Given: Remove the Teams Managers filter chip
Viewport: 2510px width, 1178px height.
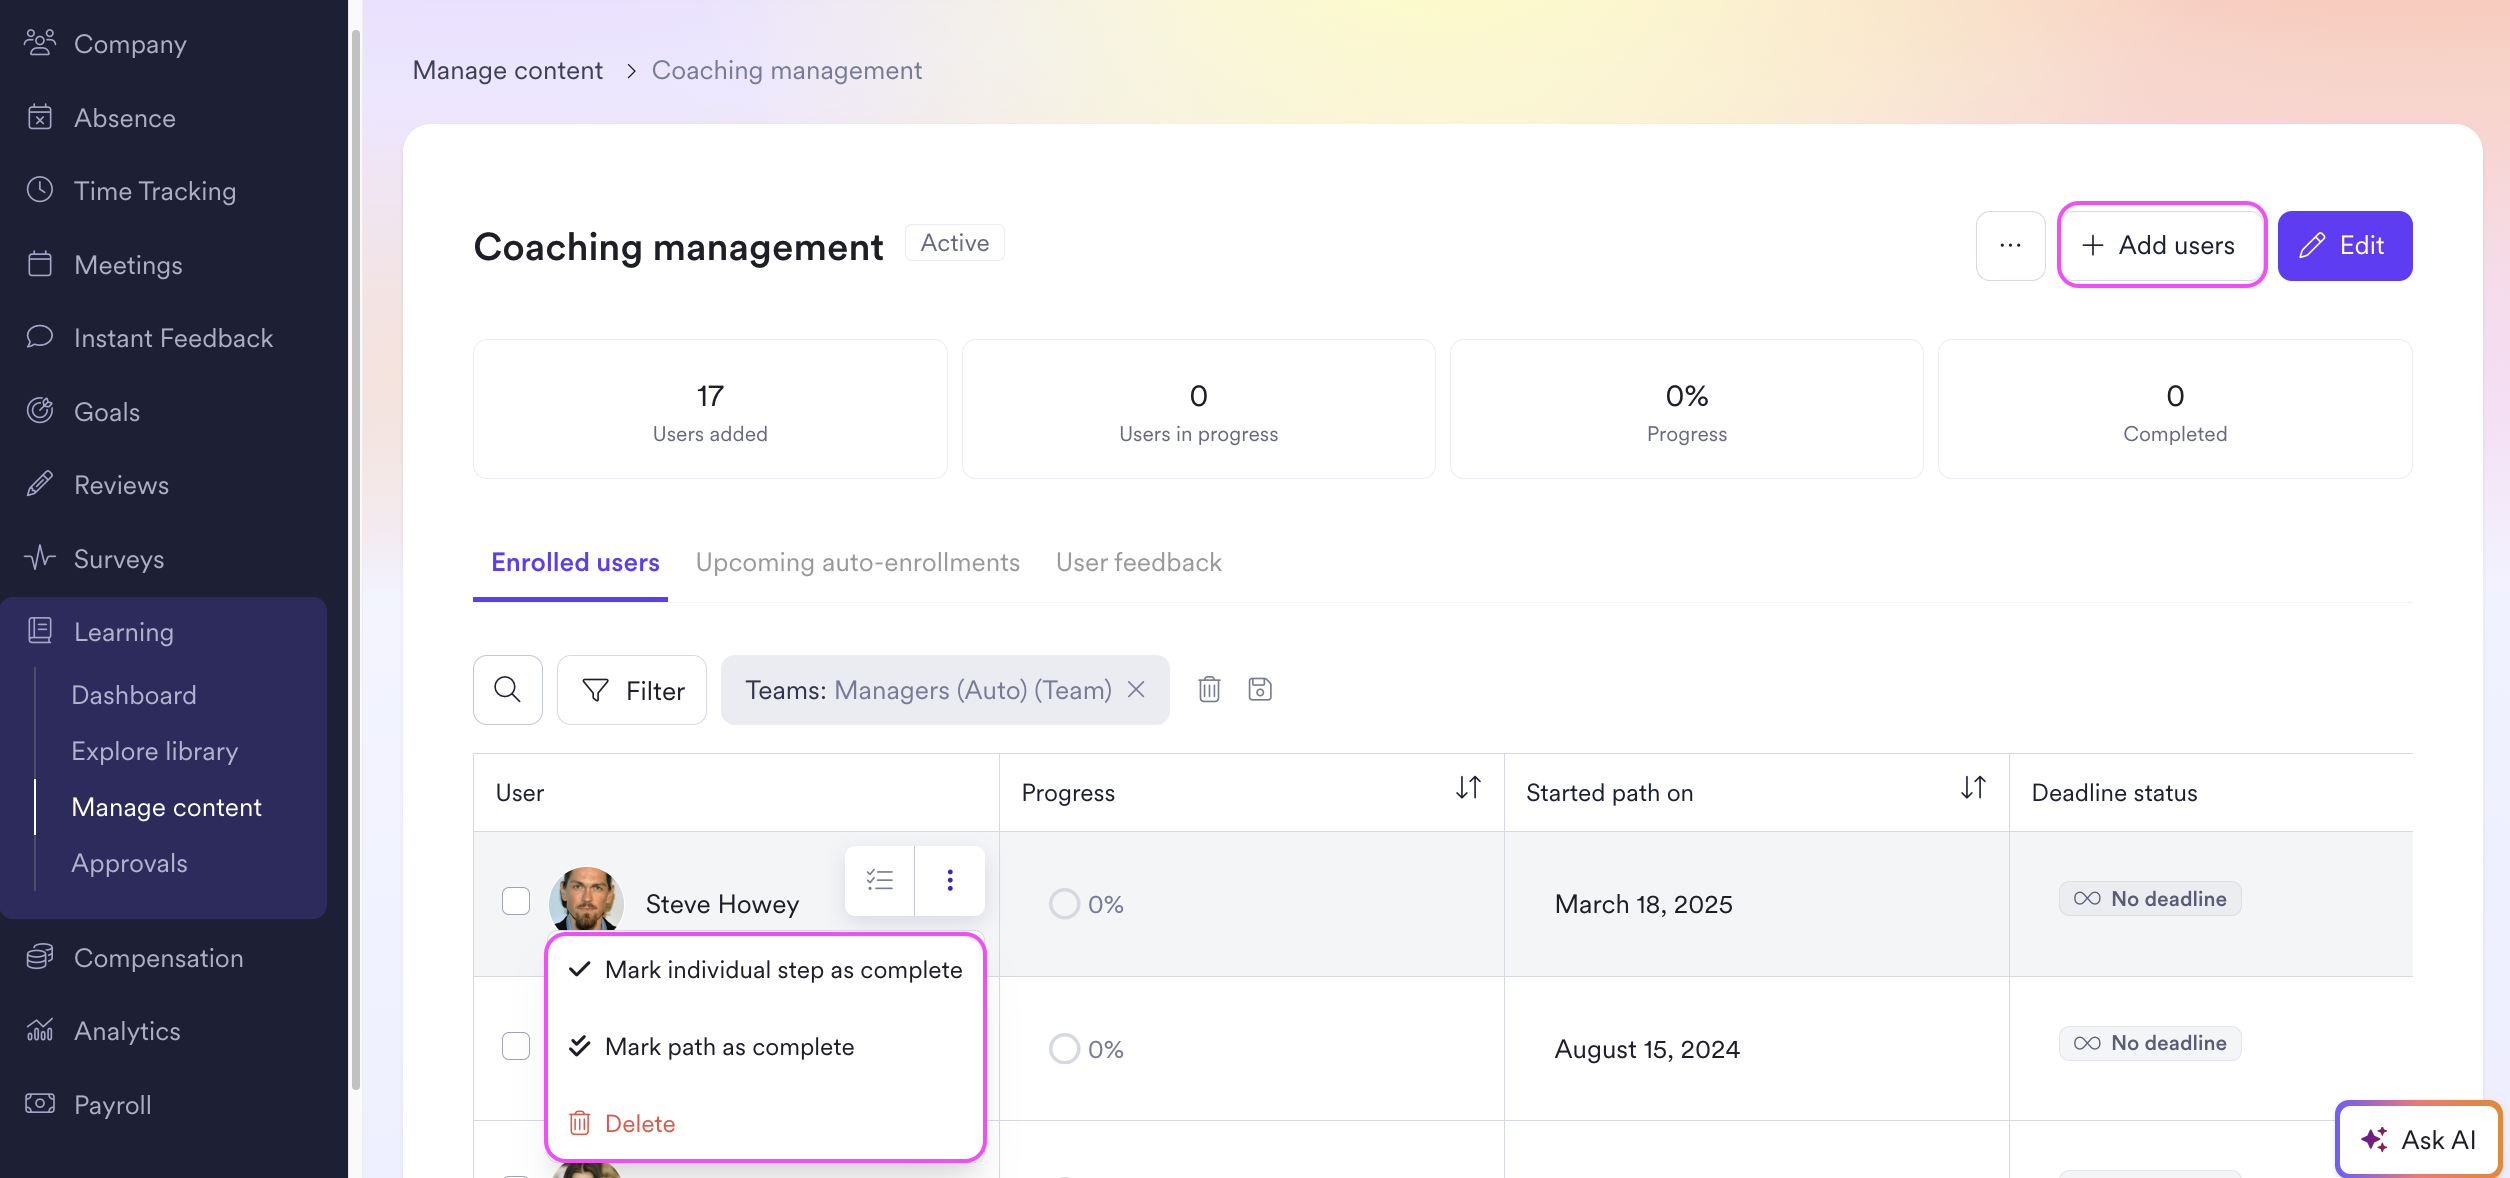Looking at the screenshot, I should (x=1136, y=690).
